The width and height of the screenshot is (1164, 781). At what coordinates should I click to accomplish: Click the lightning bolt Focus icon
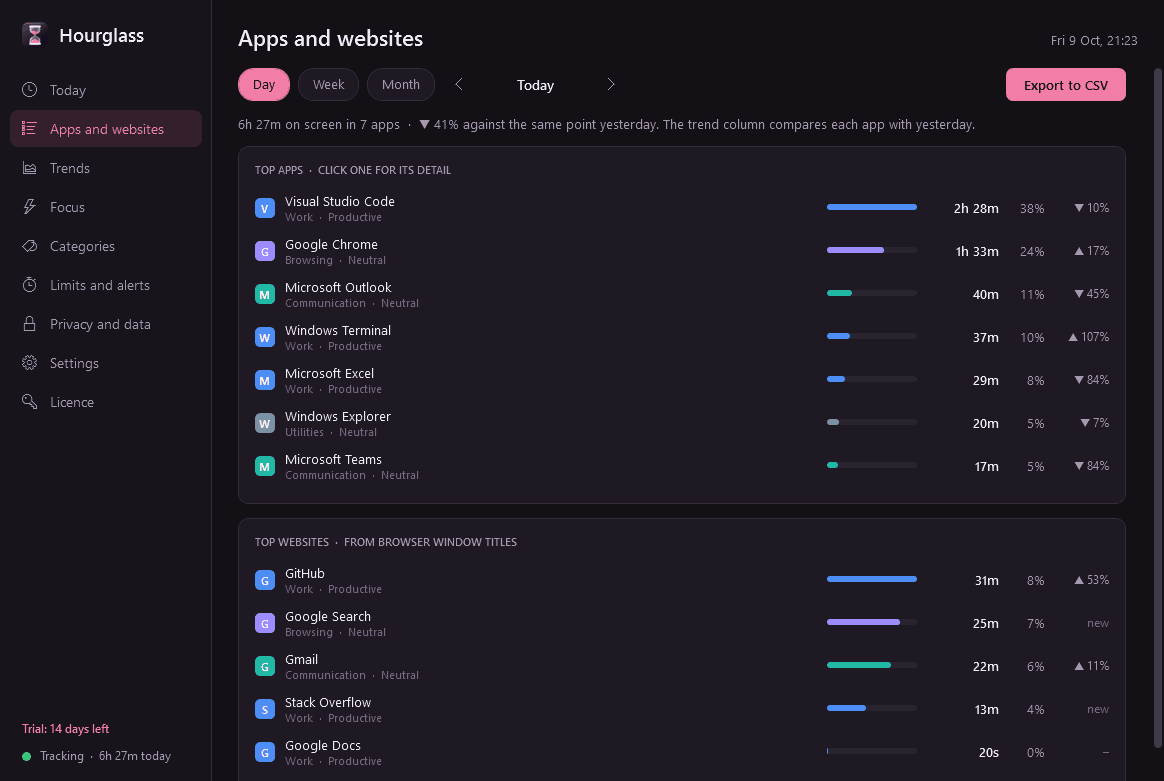click(30, 207)
